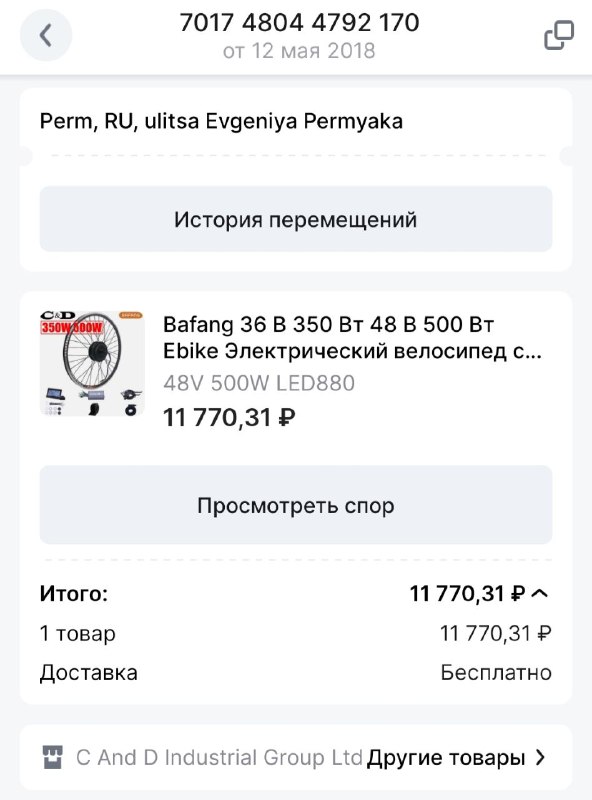
Task: Open the Bafang wheel product thumbnail
Action: [92, 363]
